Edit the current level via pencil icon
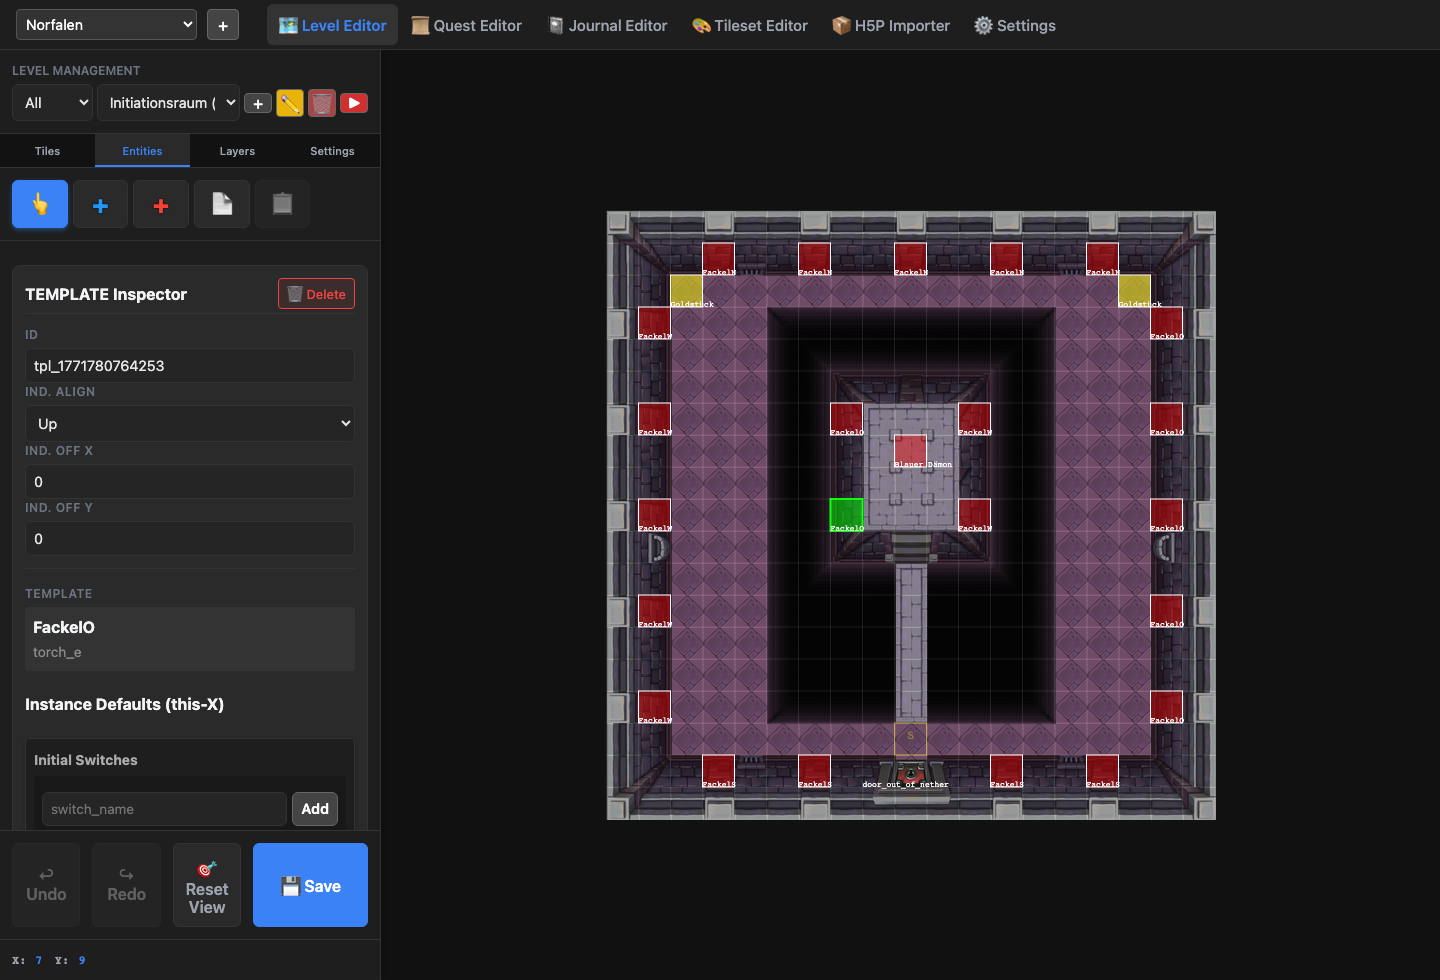 point(290,102)
